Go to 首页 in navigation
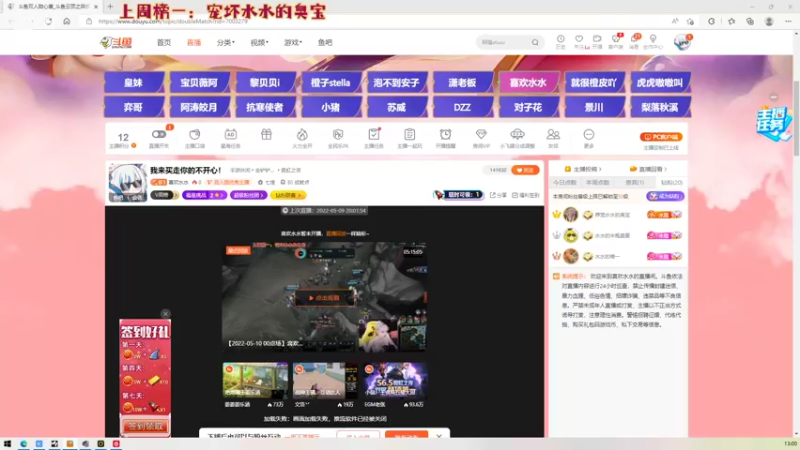 pos(164,42)
